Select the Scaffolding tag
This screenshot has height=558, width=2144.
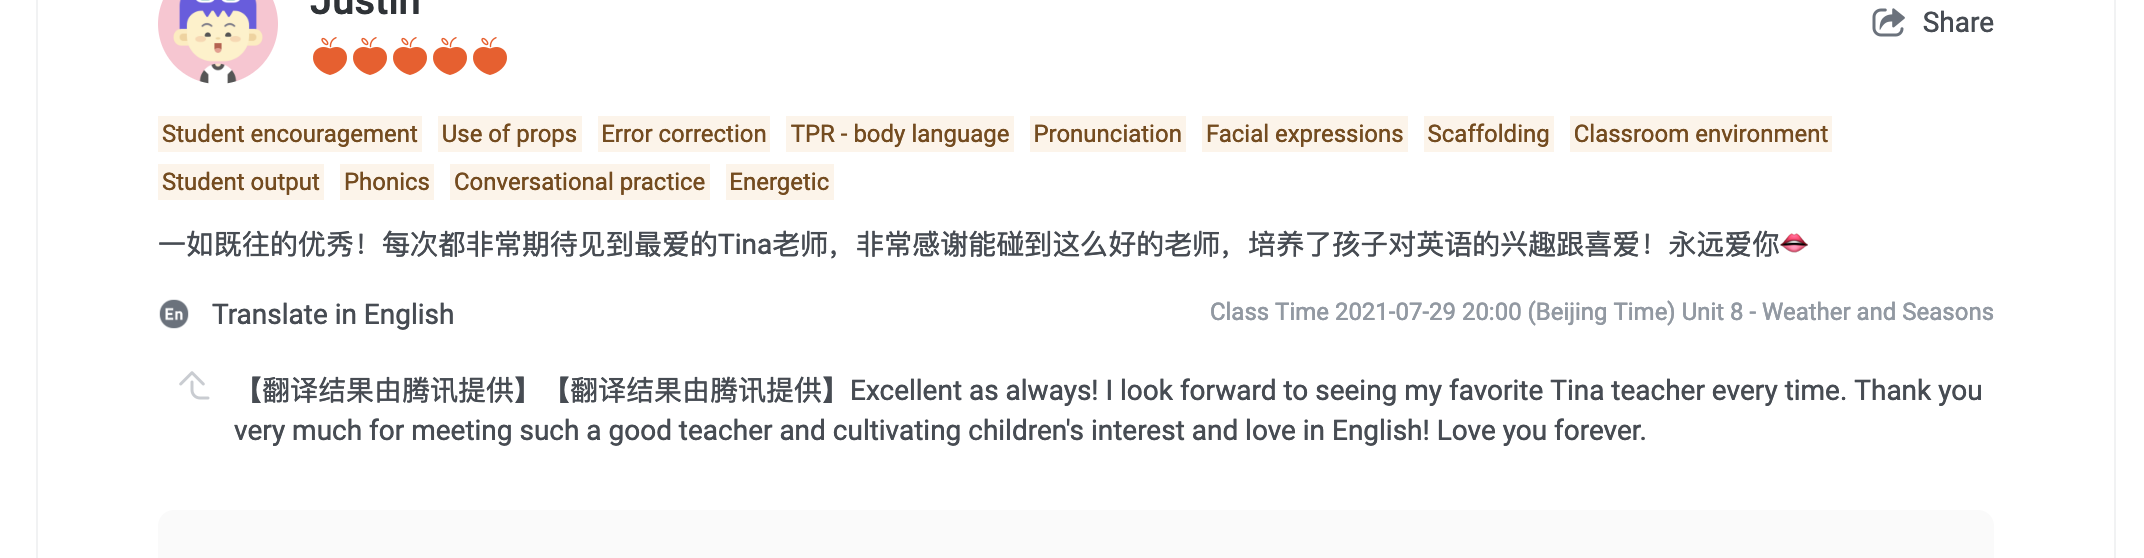[x=1488, y=134]
